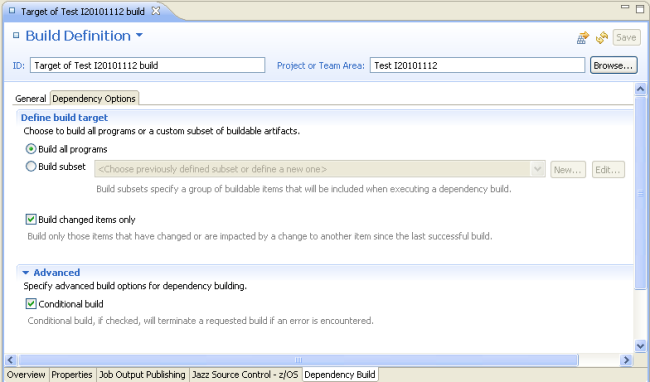Click the vertical scrollbar up arrow
Viewport: 650px width, 382px height.
[x=640, y=89]
